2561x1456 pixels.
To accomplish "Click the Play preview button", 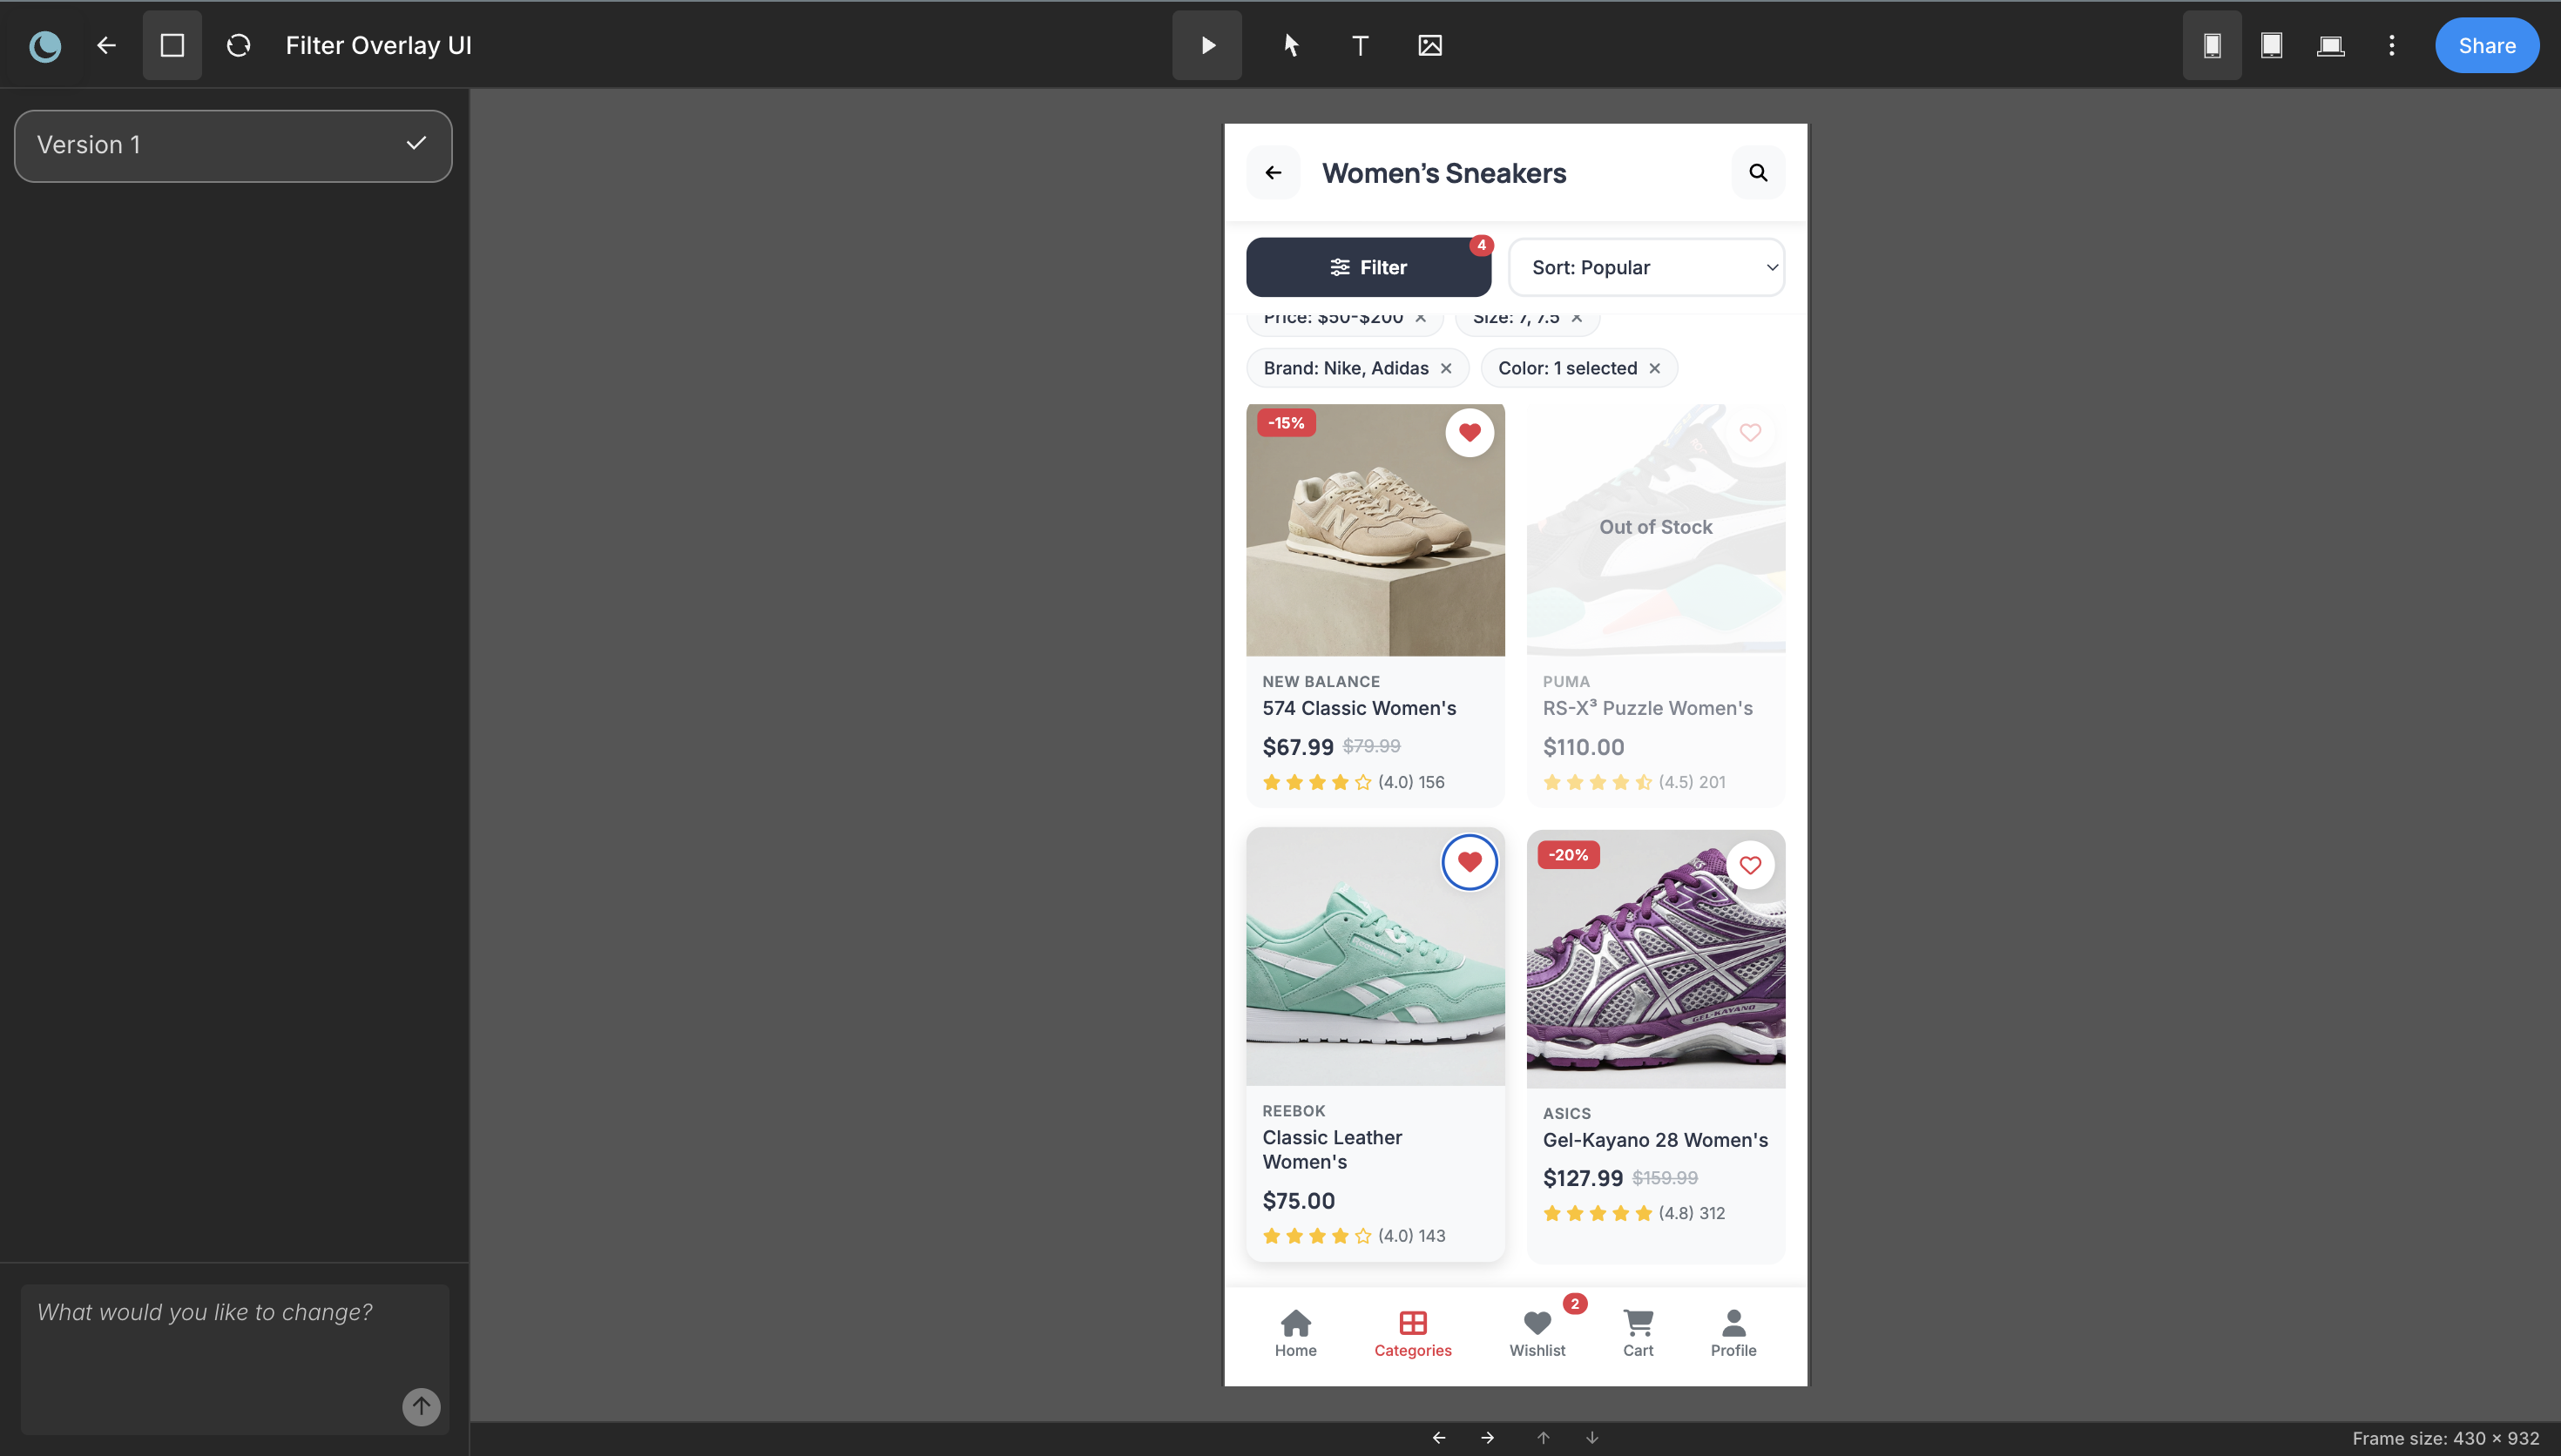I will [x=1207, y=45].
